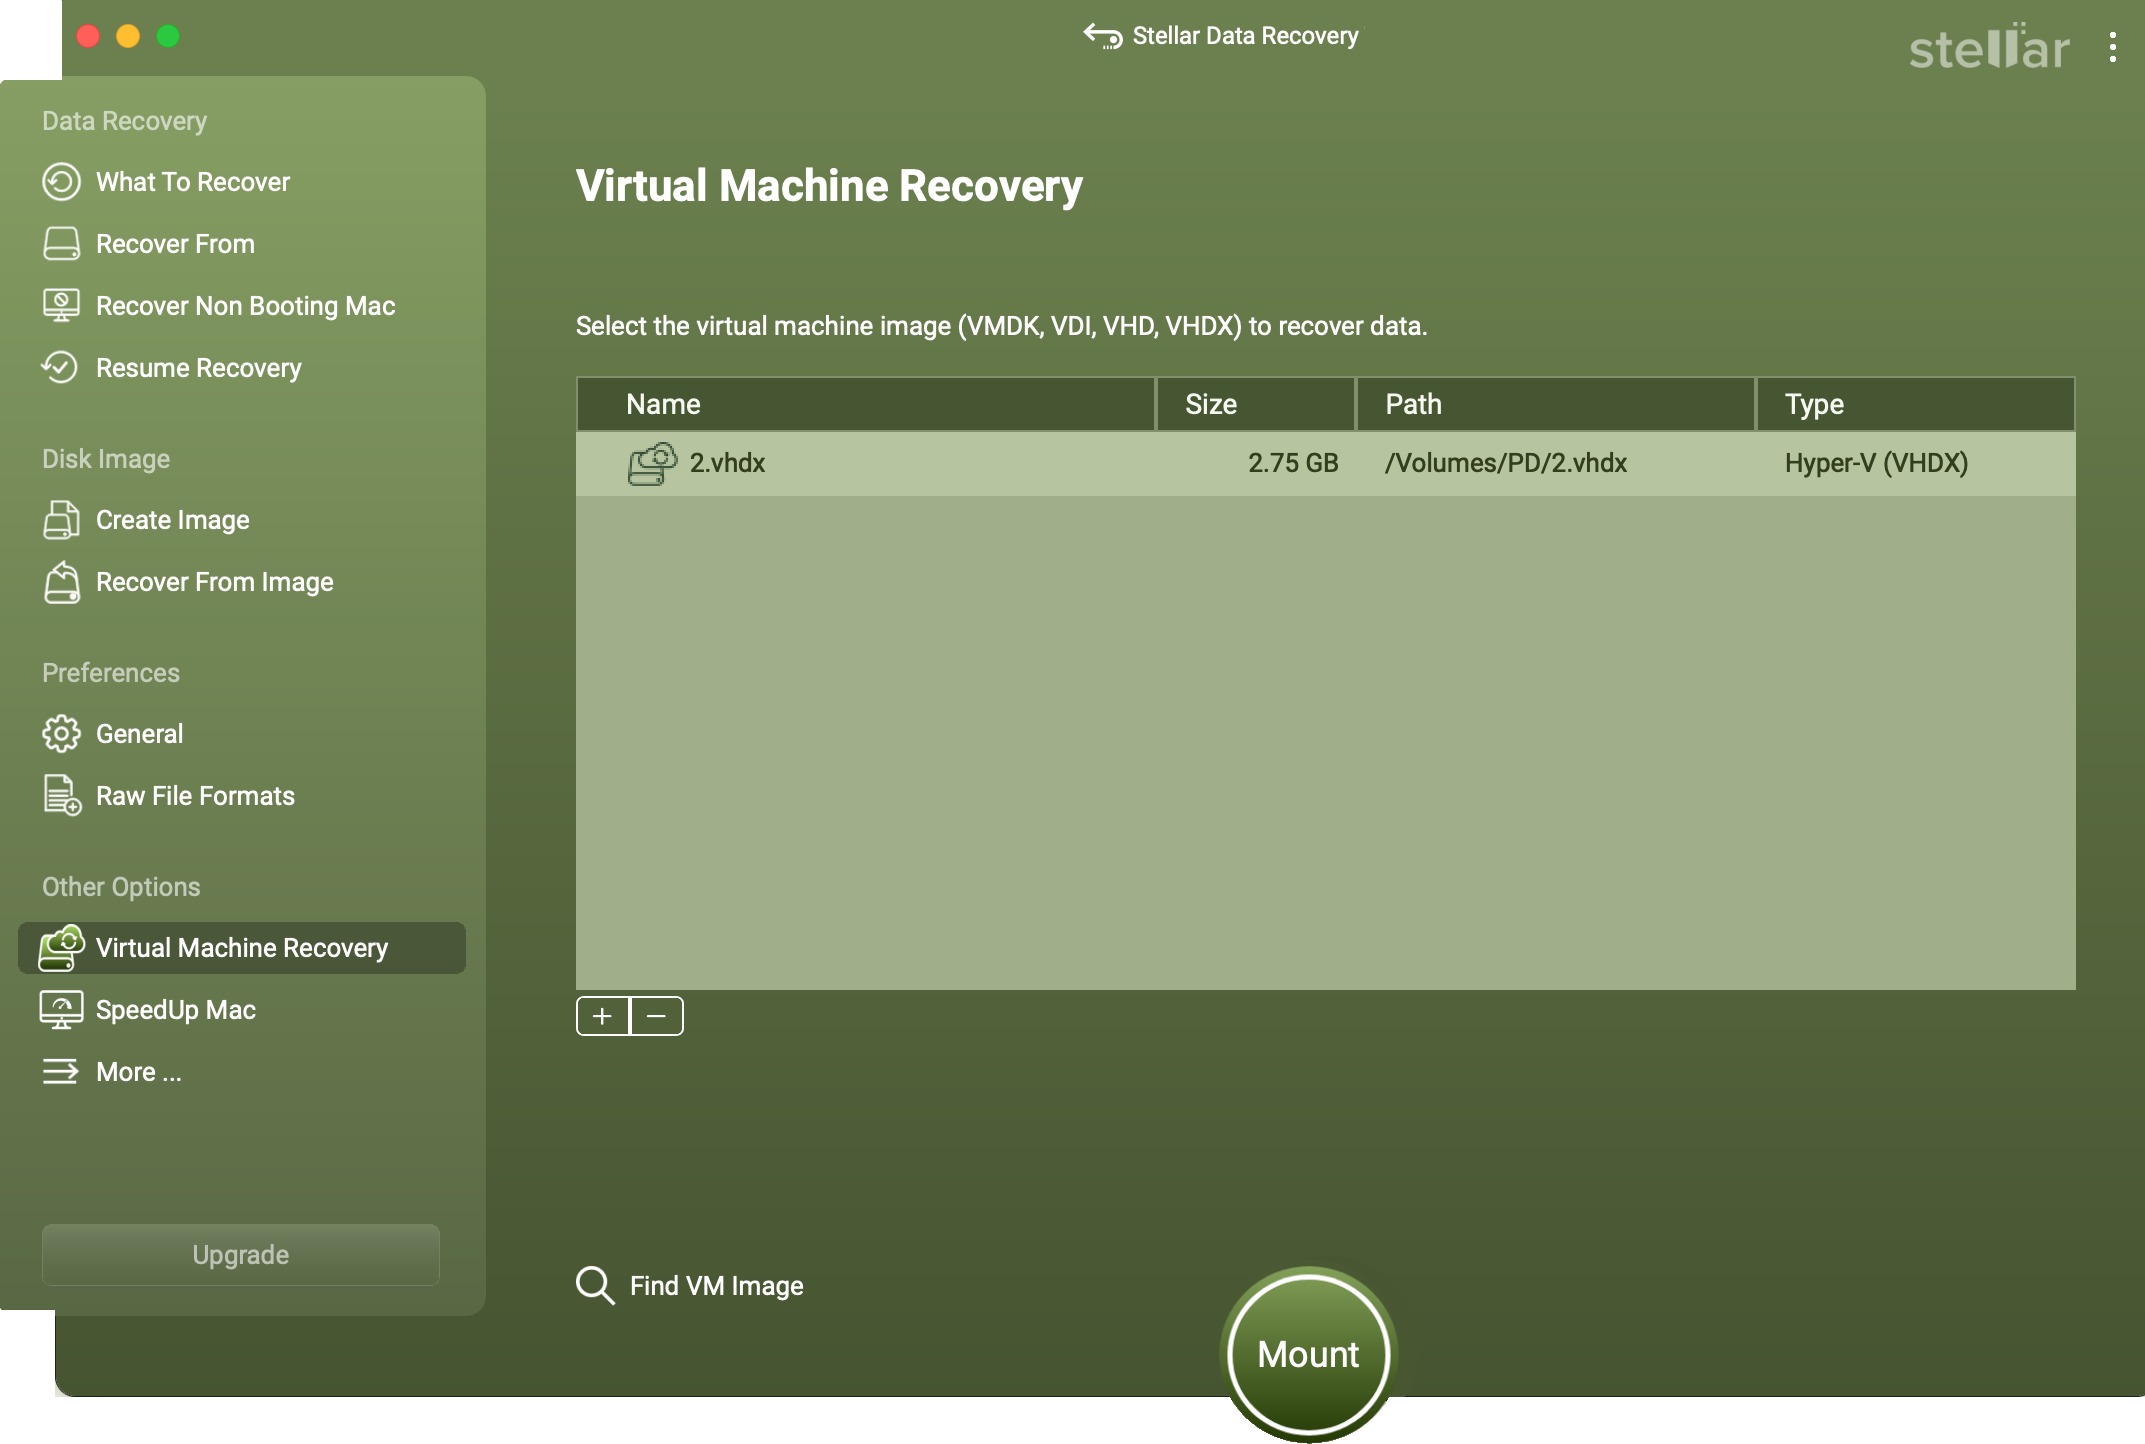
Task: Click the General gear icon
Action: [61, 734]
